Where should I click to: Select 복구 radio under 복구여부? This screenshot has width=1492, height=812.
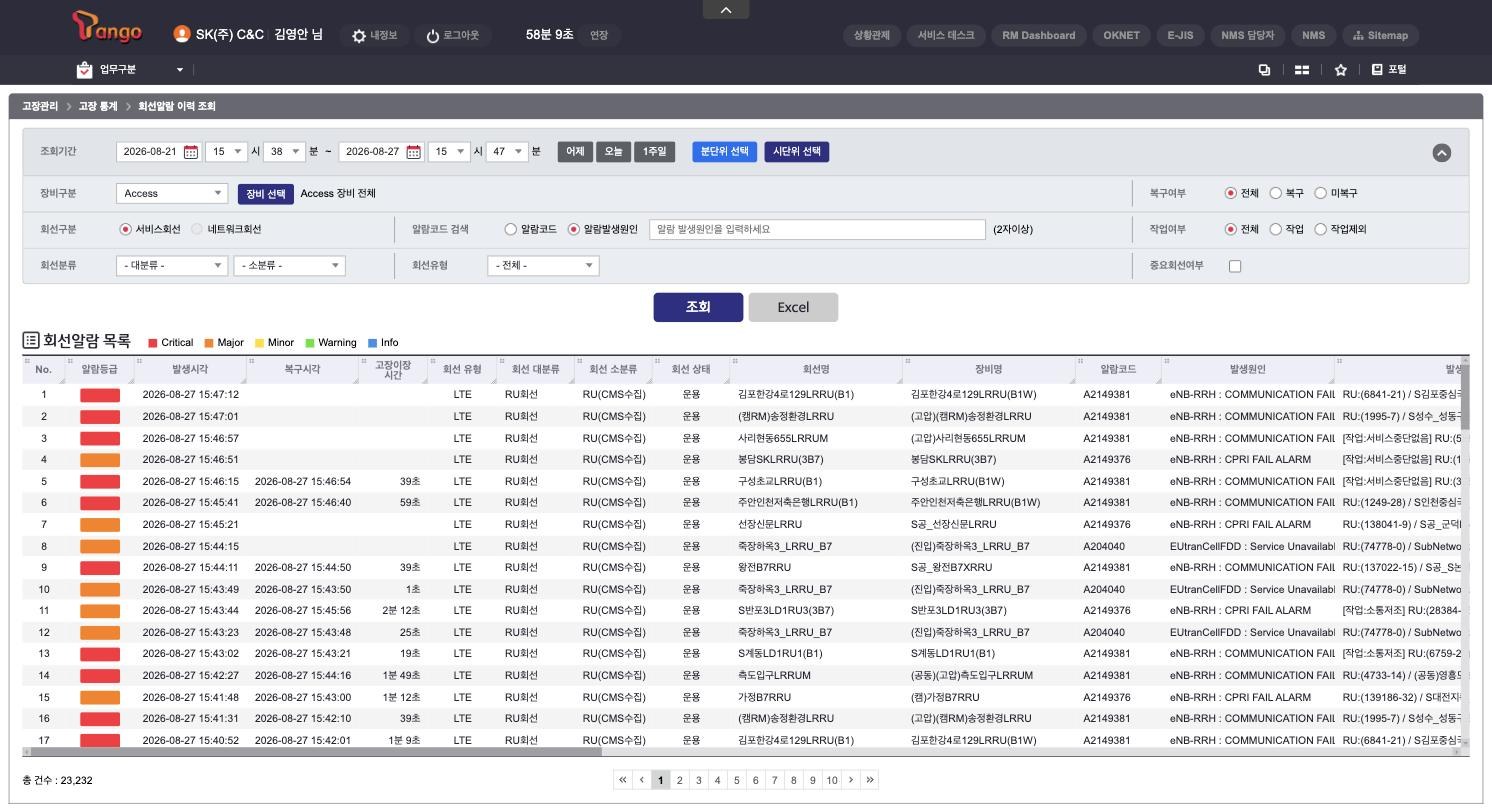[x=1276, y=193]
